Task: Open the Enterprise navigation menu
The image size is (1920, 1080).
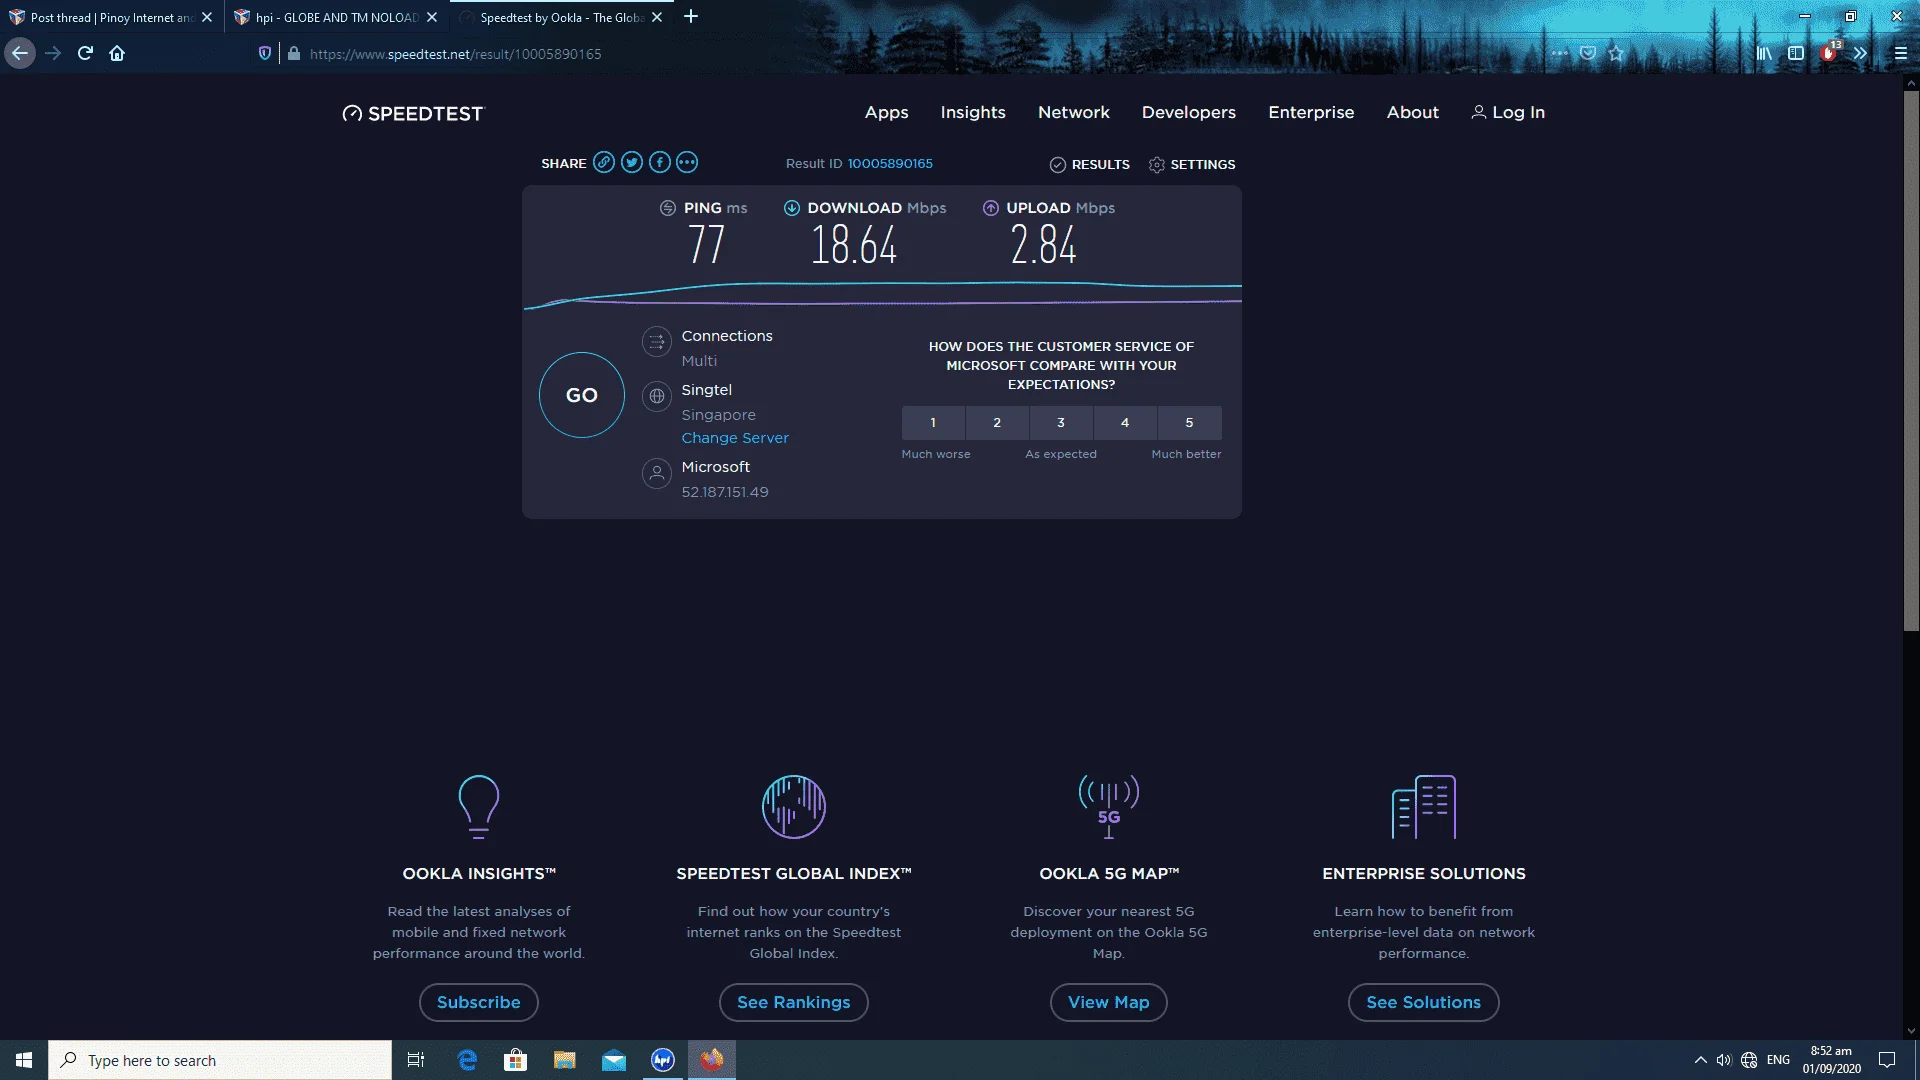Action: click(x=1311, y=113)
